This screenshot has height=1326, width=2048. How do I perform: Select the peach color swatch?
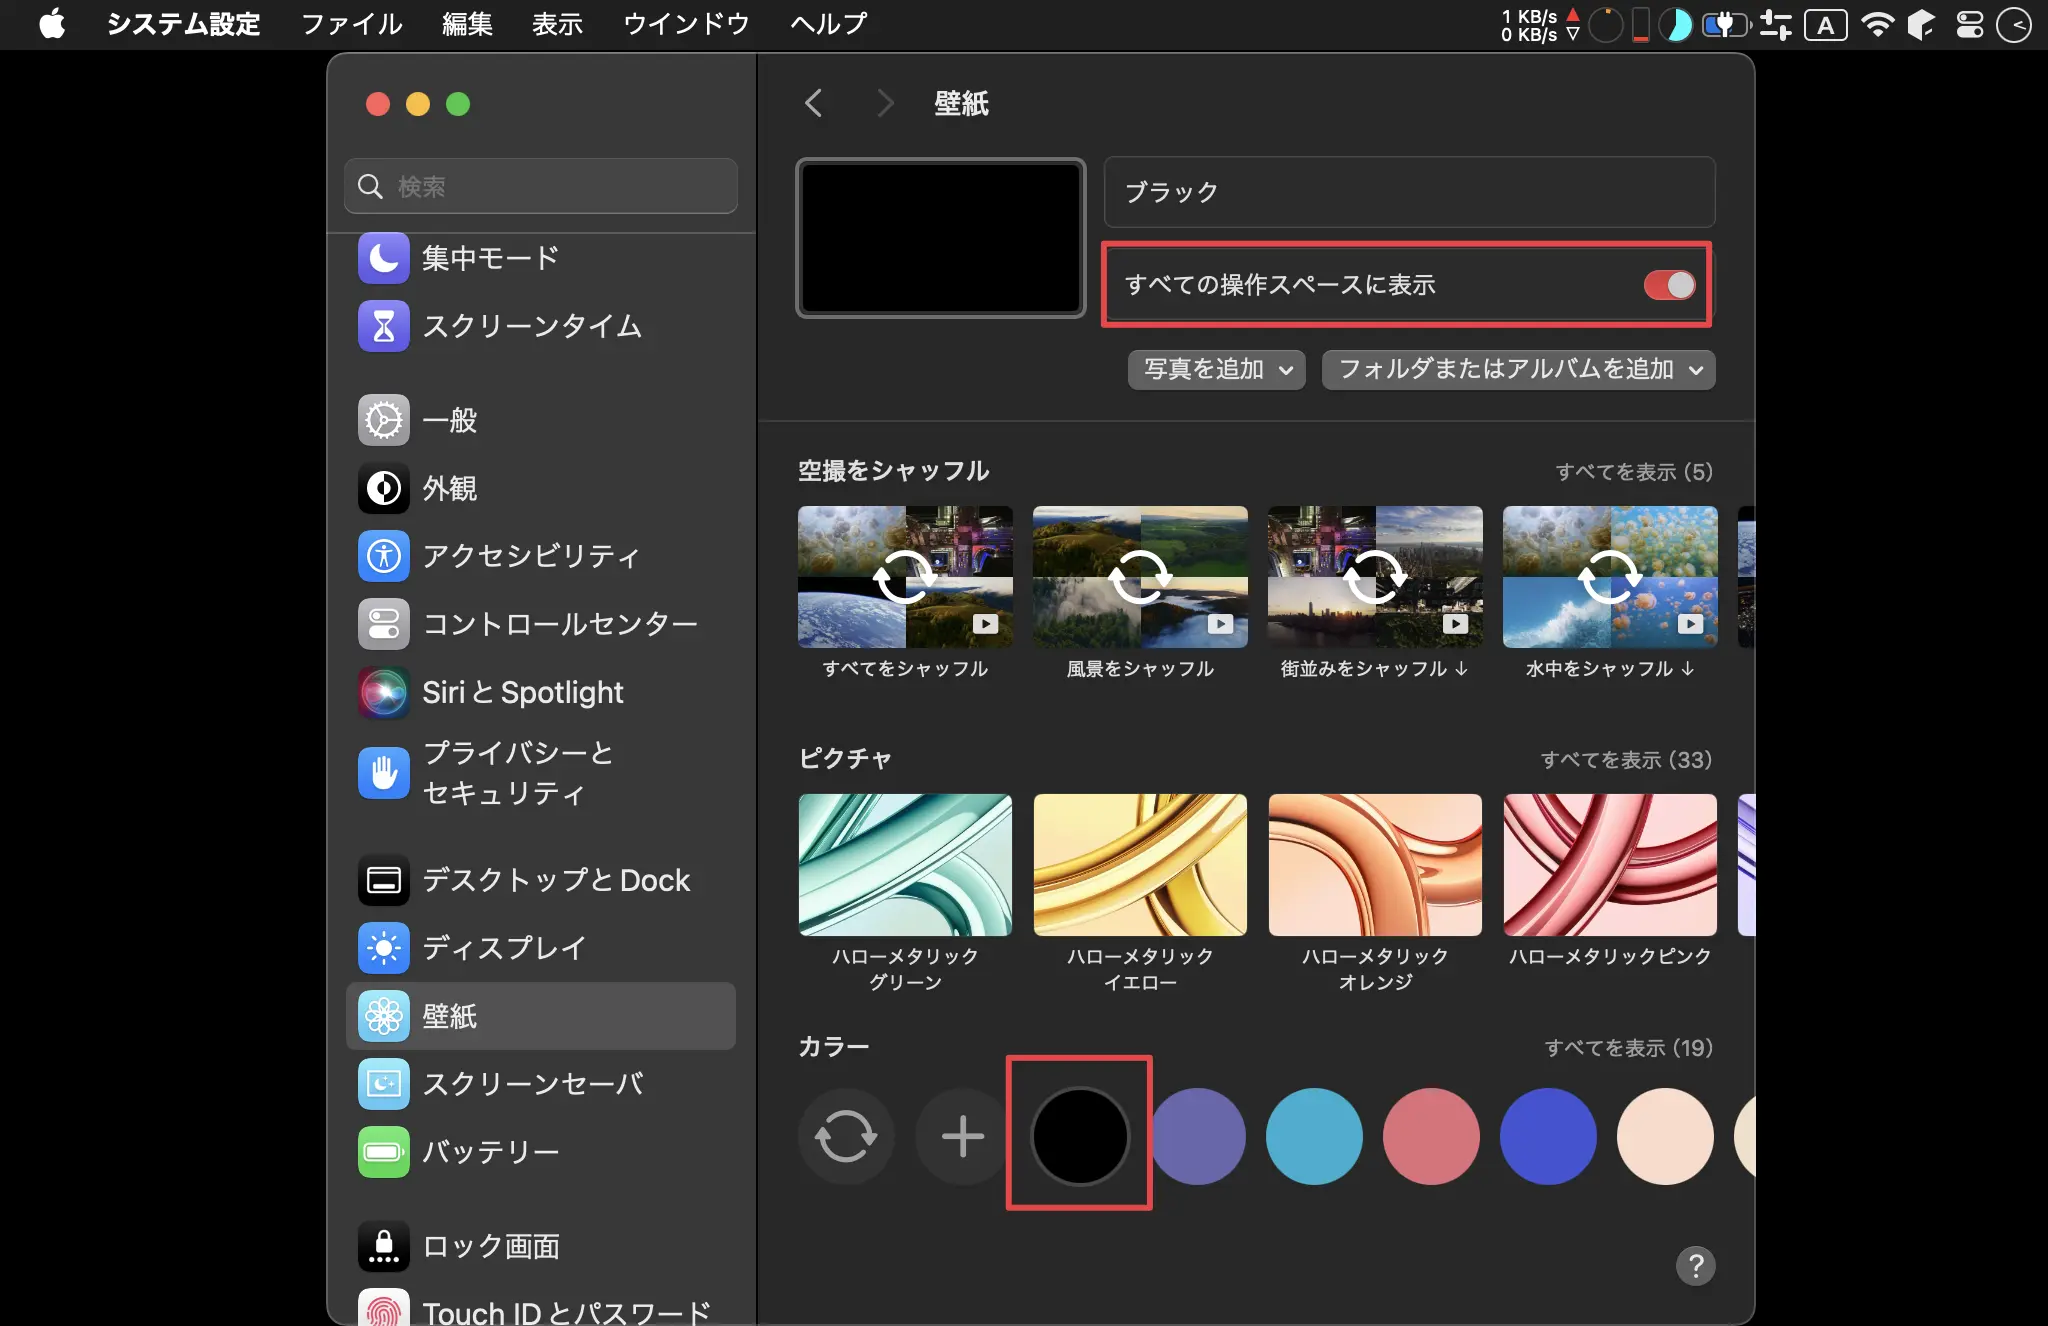pos(1665,1137)
